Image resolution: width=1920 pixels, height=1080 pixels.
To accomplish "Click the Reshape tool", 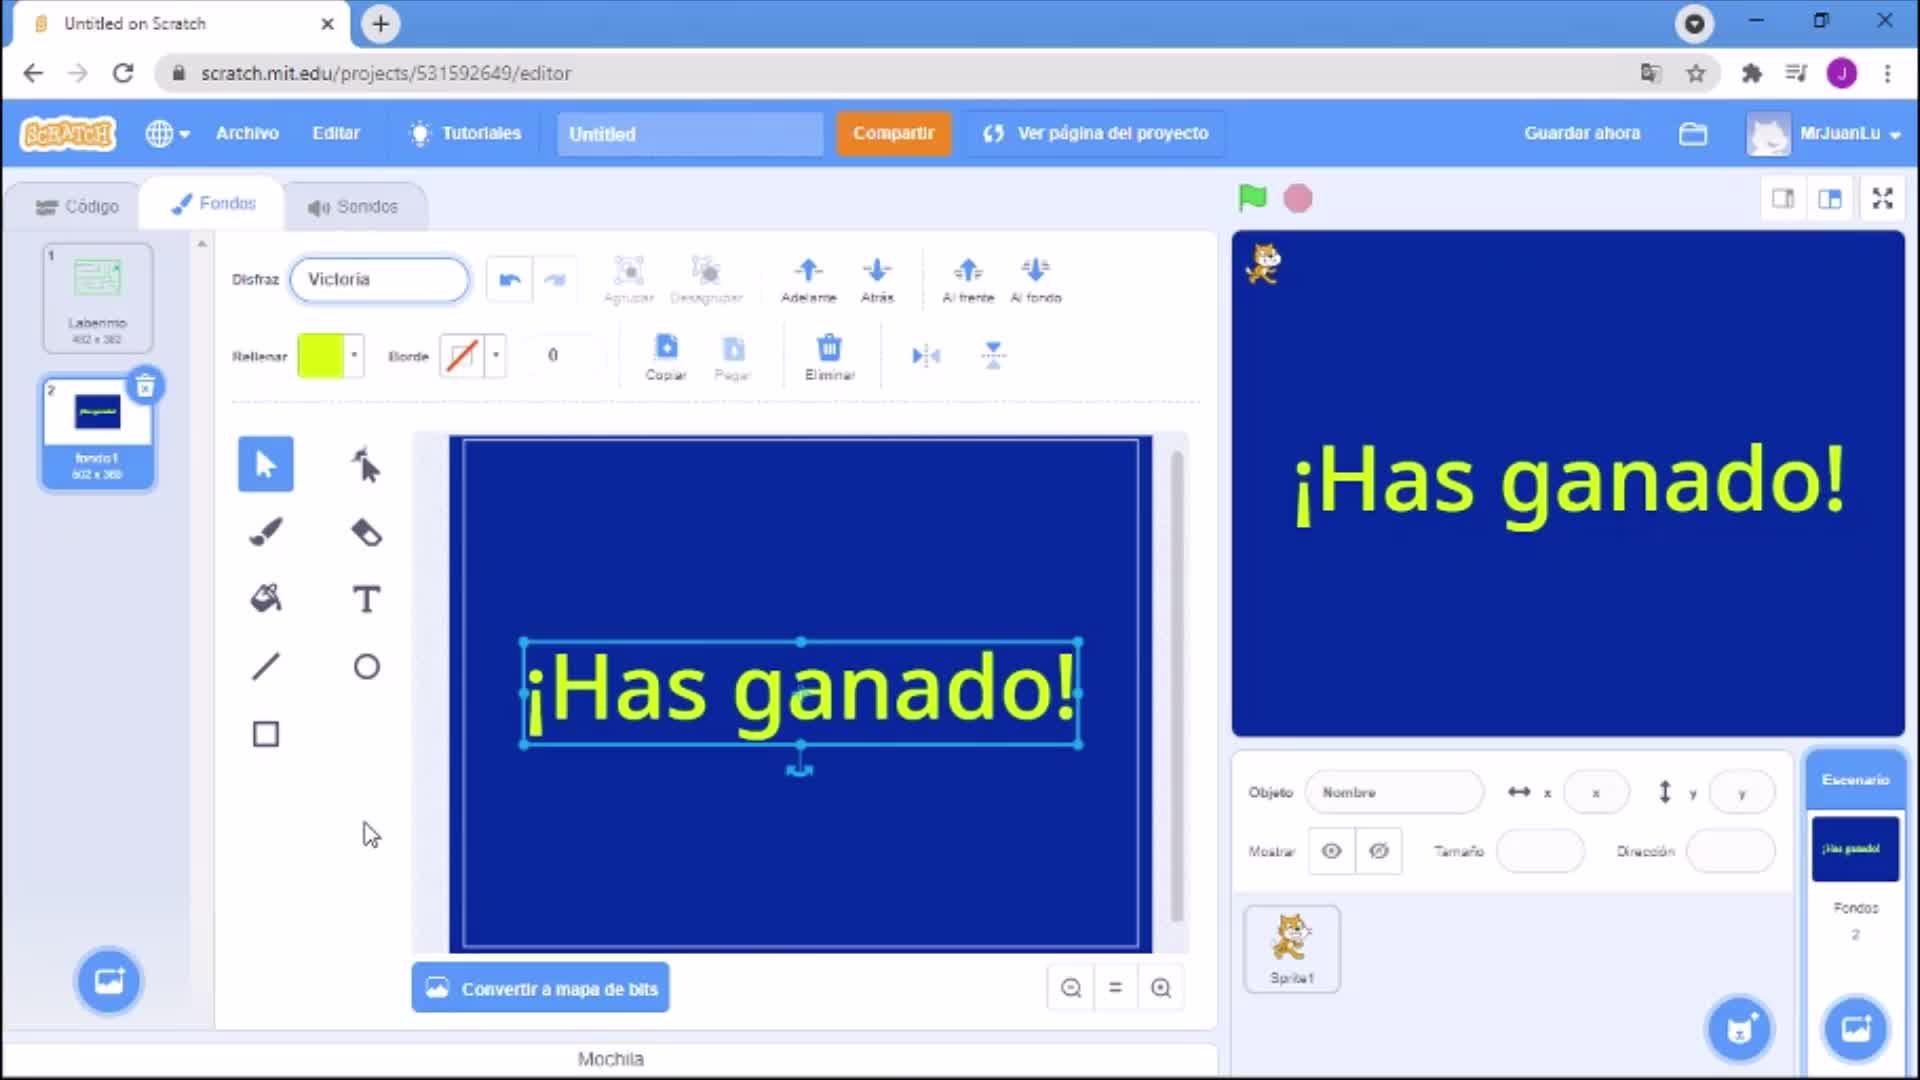I will [x=366, y=465].
